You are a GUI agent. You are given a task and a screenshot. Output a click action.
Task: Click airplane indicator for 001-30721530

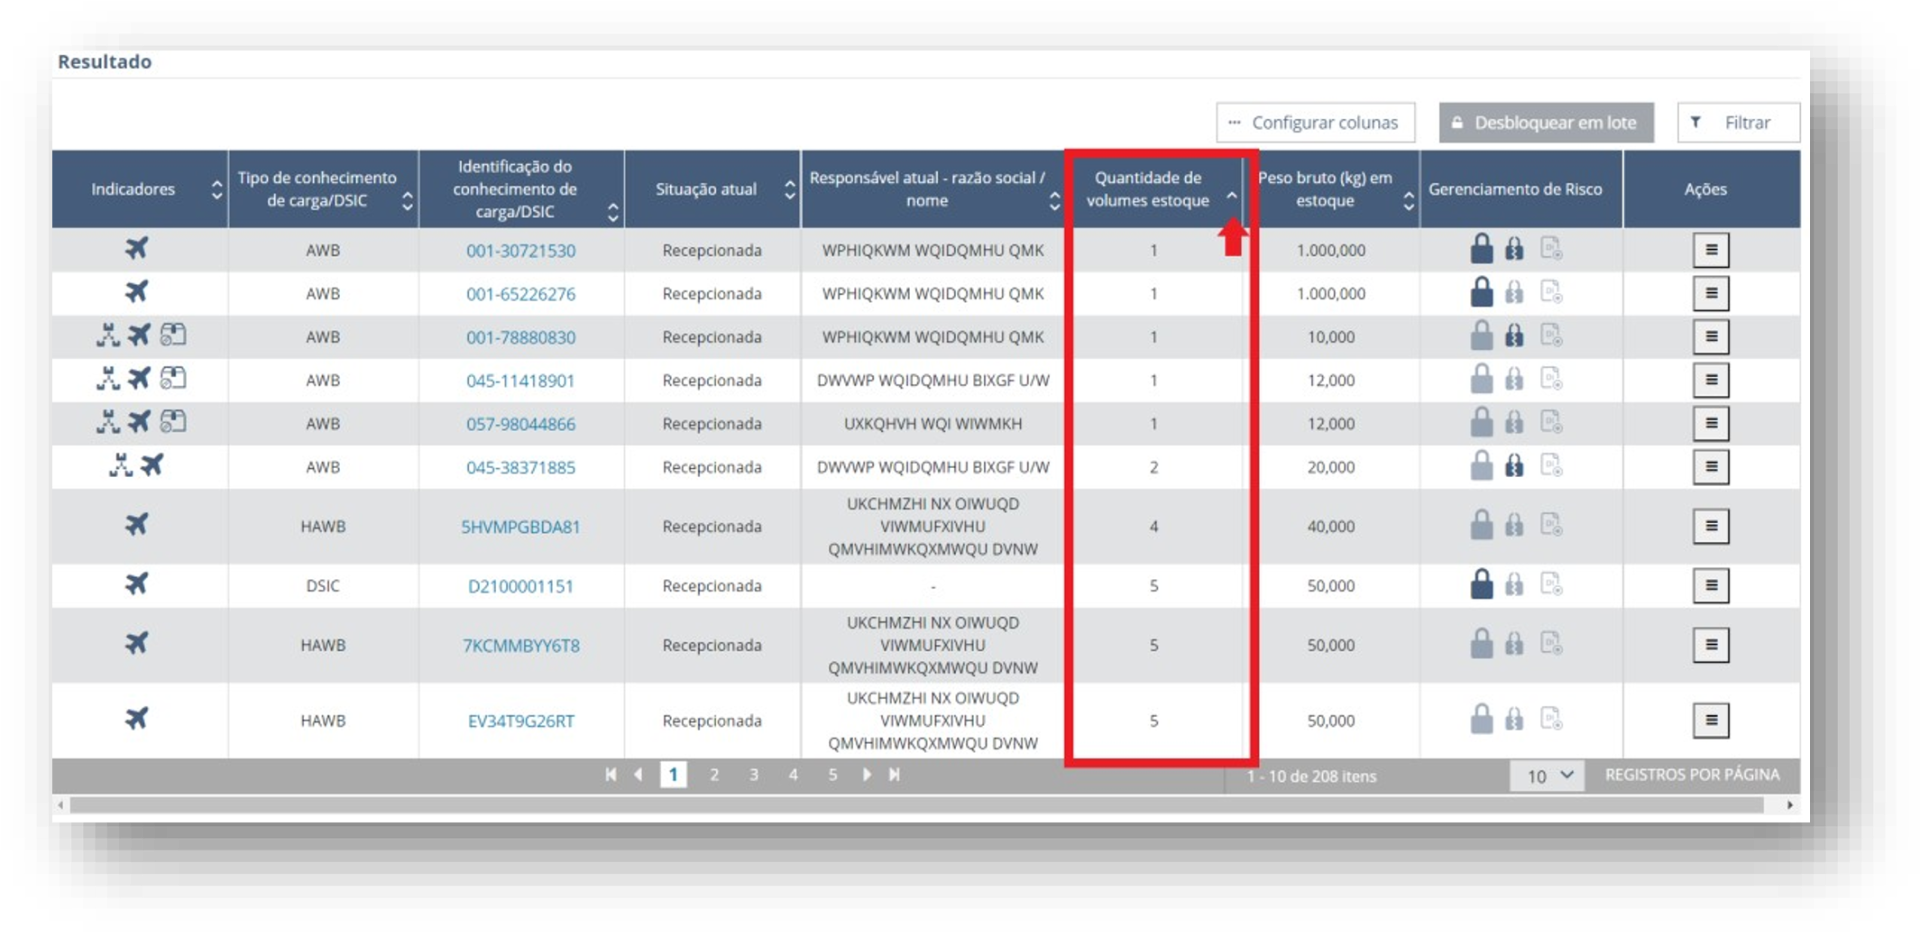(137, 247)
